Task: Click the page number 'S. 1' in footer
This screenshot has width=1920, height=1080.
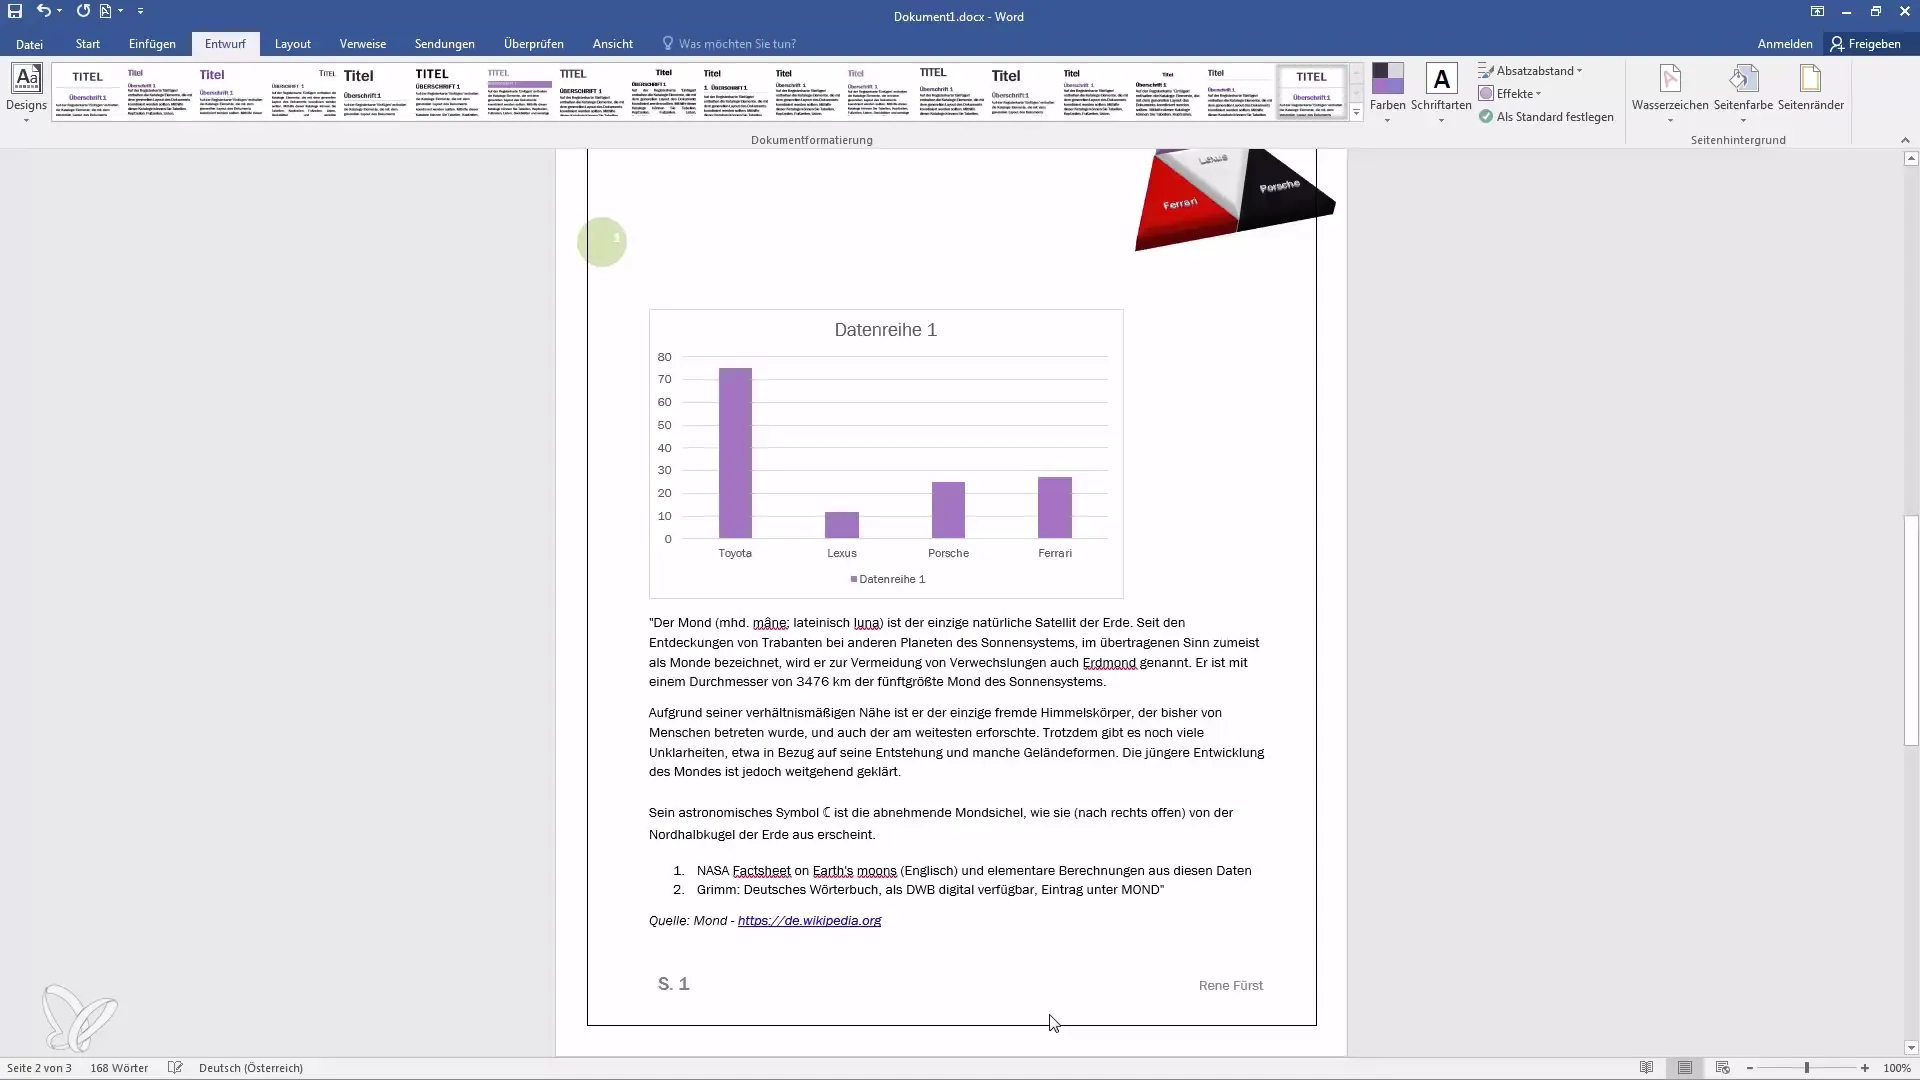Action: (x=673, y=984)
